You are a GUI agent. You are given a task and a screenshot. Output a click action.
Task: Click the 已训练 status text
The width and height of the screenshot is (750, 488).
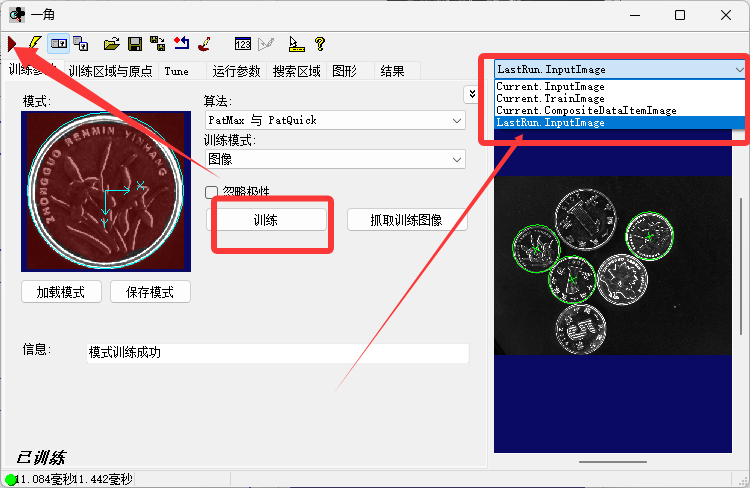tap(41, 458)
